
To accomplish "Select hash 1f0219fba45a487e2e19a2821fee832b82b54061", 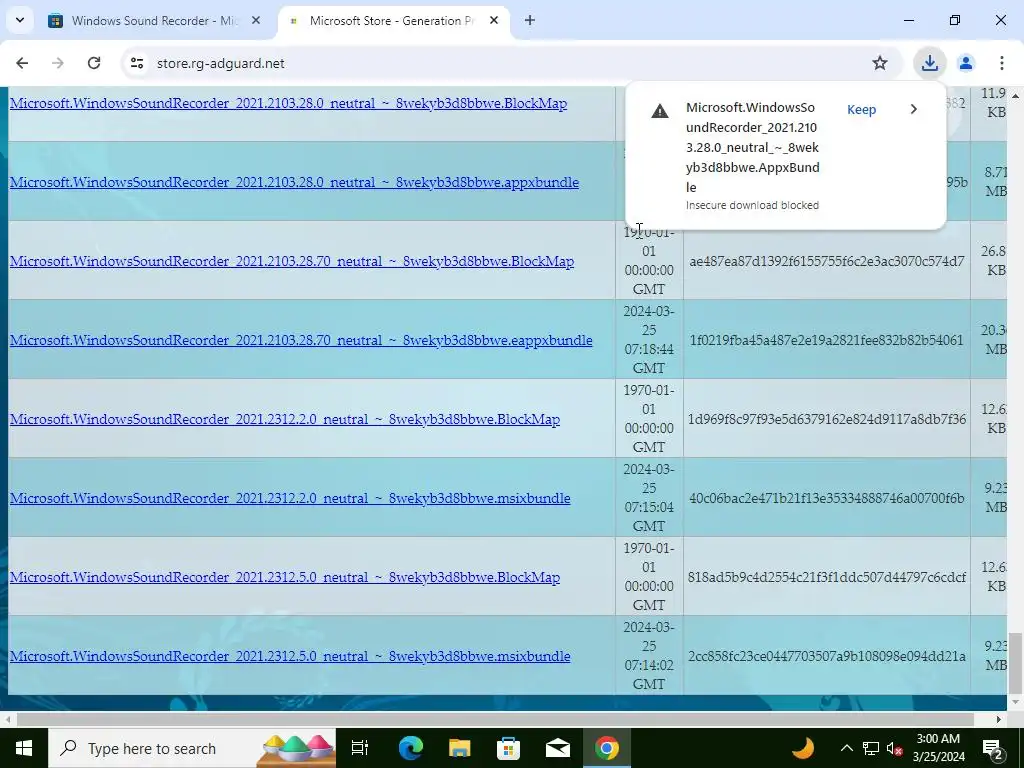I will [827, 340].
